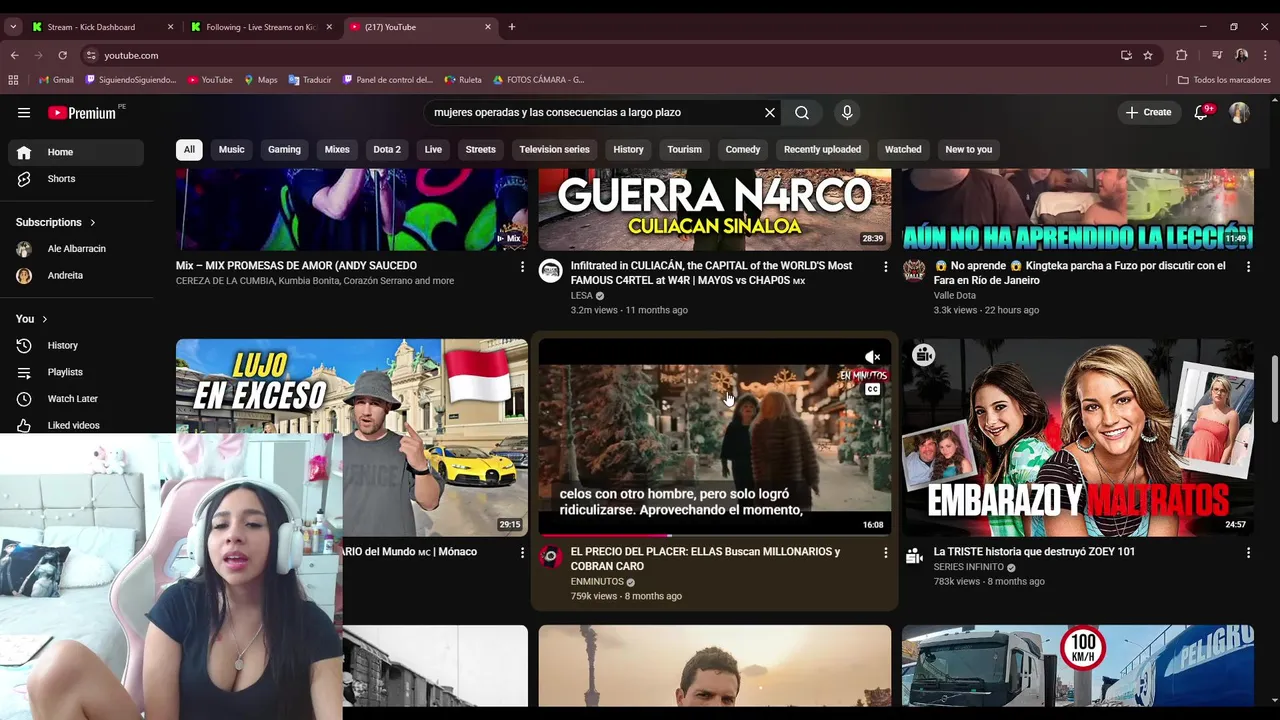This screenshot has height=720, width=1280.
Task: Select the Live filter chip
Action: pyautogui.click(x=433, y=150)
